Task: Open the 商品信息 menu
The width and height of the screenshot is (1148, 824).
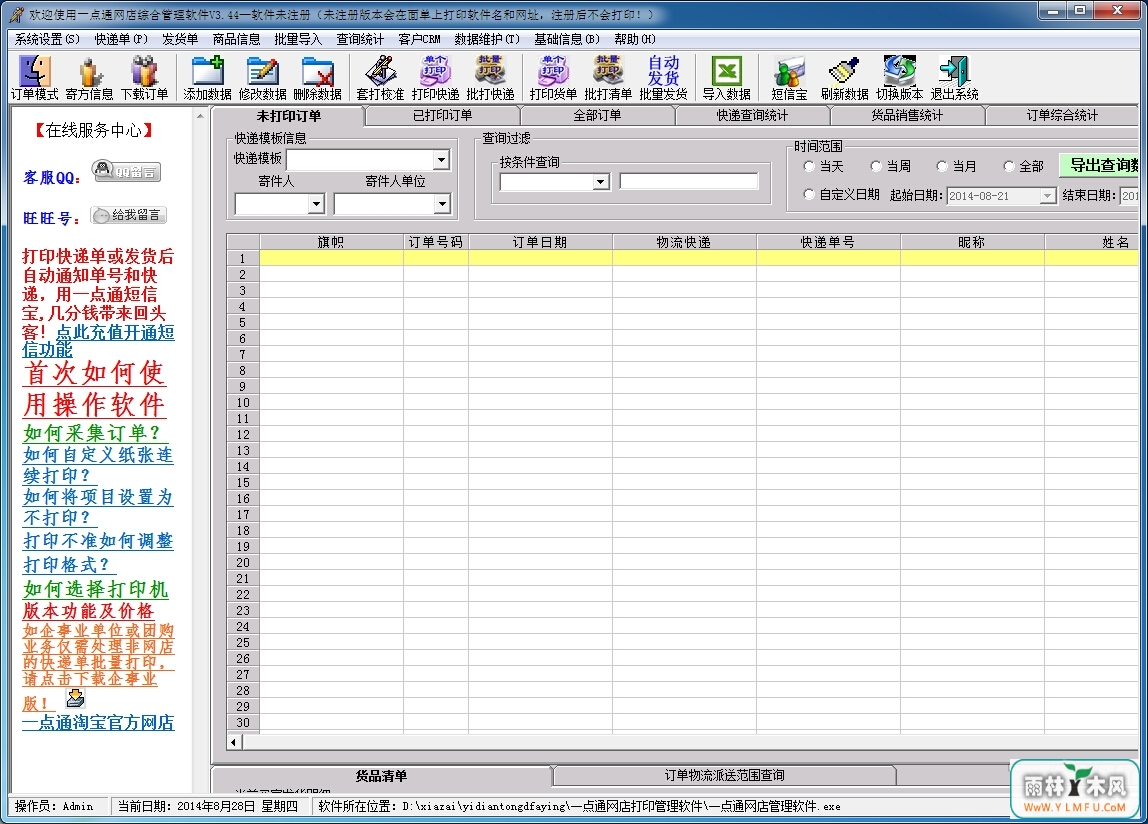Action: [x=236, y=39]
